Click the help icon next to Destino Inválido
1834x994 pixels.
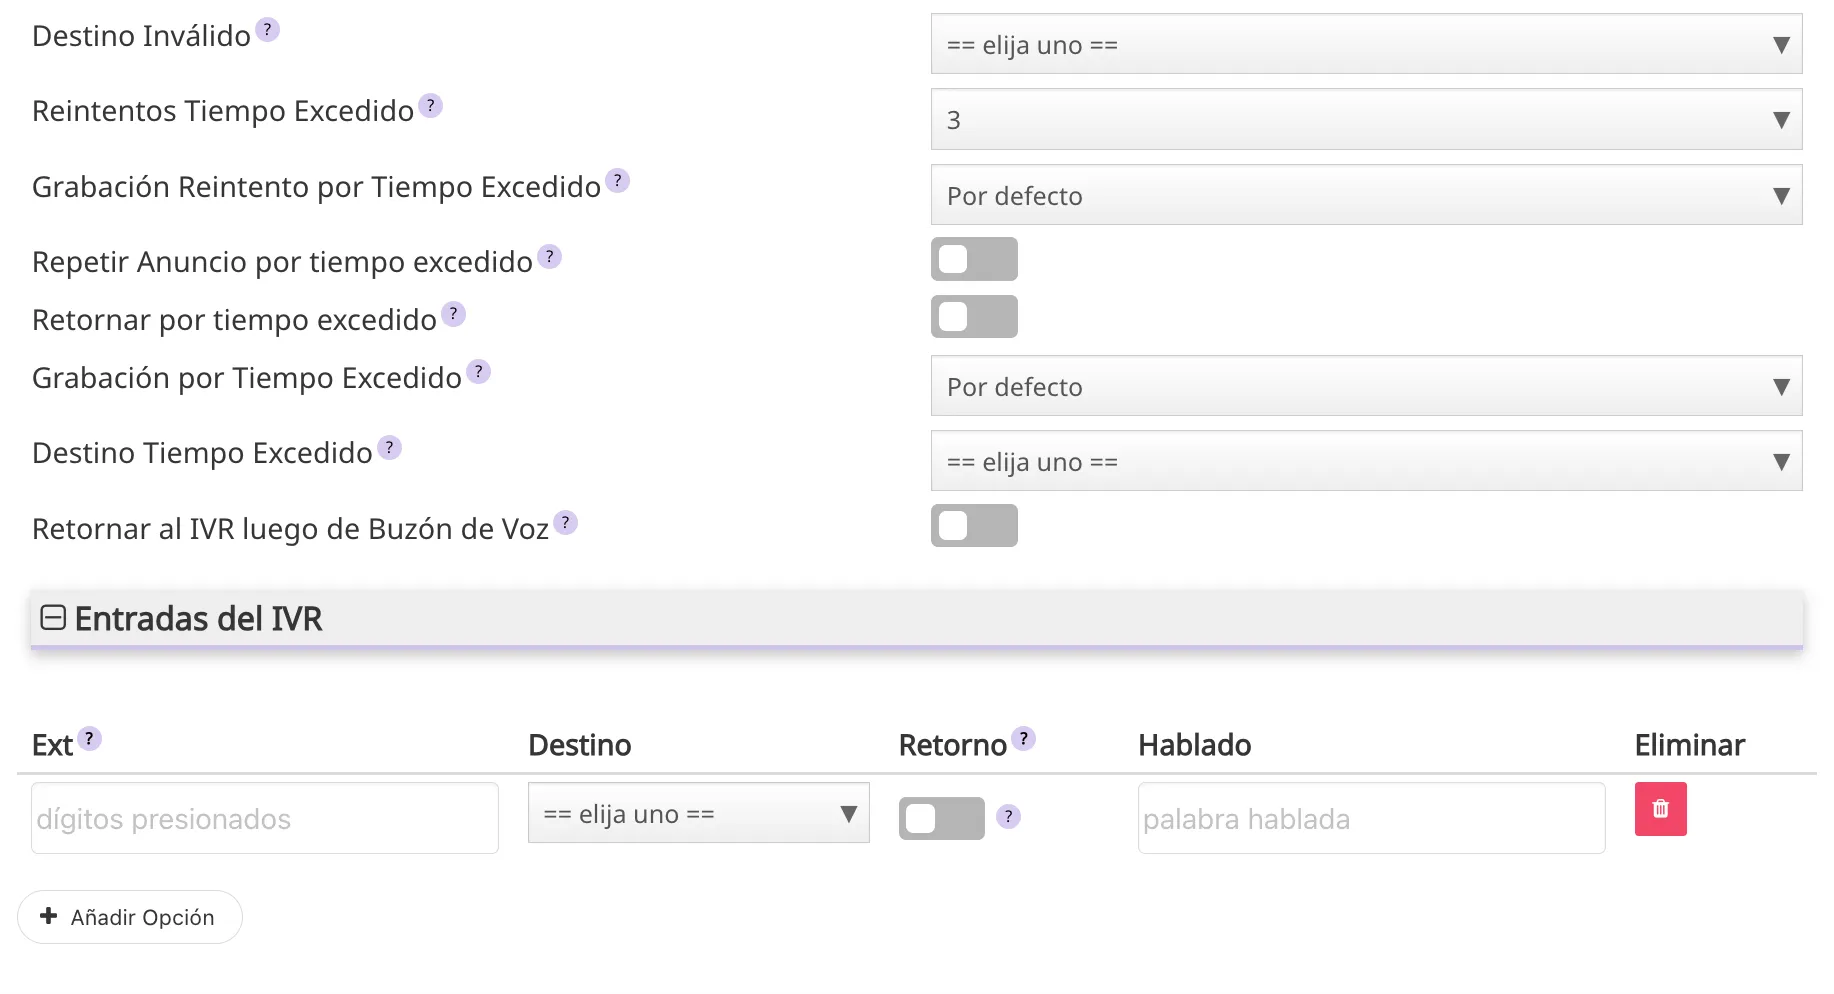pos(266,30)
